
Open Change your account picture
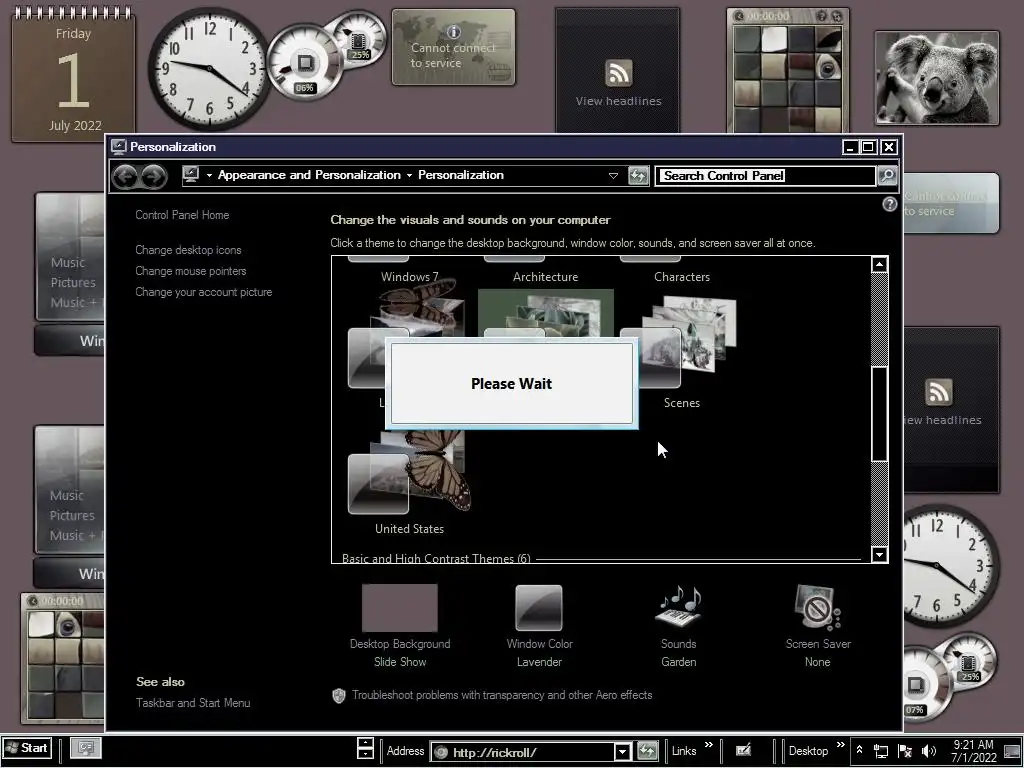point(204,292)
